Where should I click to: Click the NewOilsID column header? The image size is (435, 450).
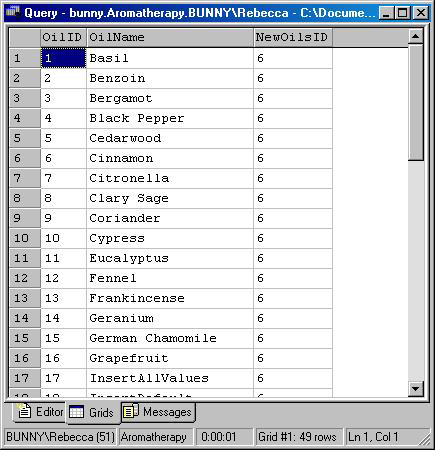click(293, 37)
